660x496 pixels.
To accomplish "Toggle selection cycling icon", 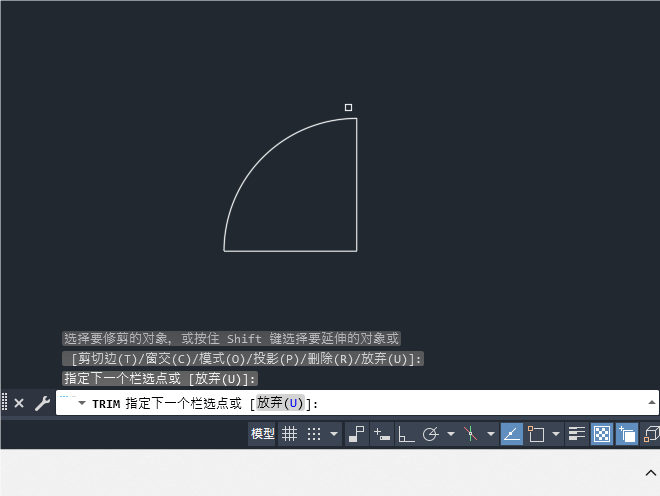I will pyautogui.click(x=627, y=434).
